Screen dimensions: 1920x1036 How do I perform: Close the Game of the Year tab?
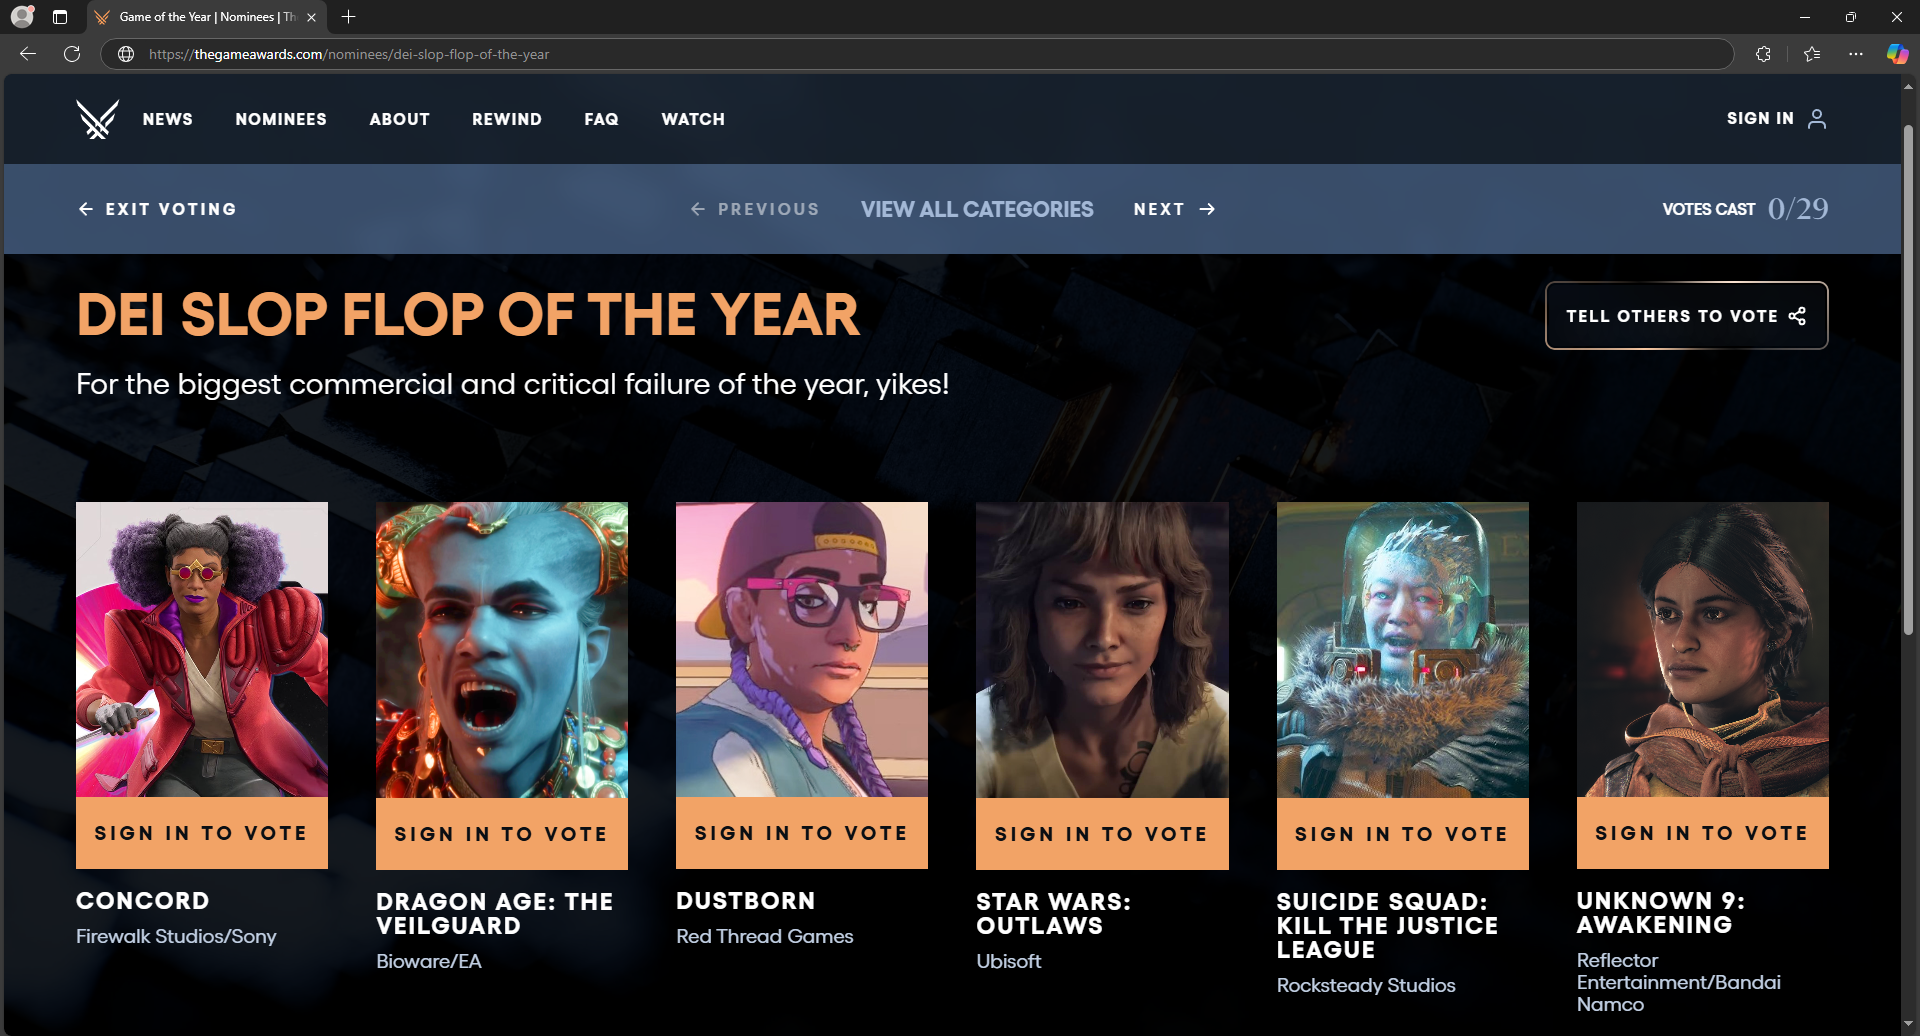tap(311, 17)
